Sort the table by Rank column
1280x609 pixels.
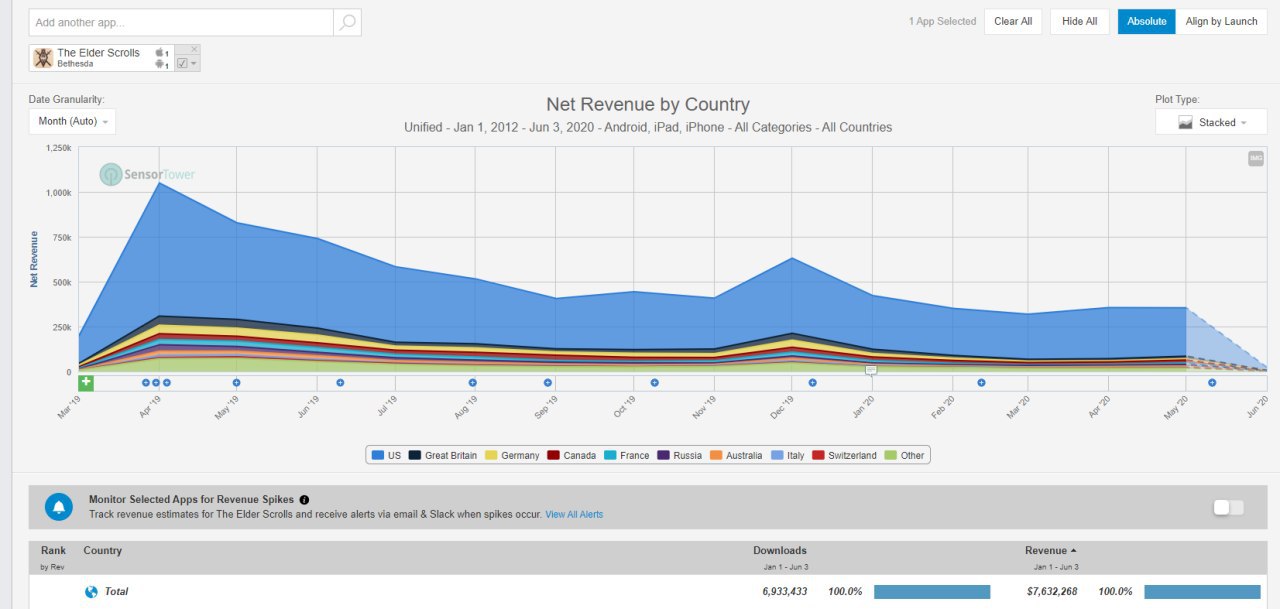click(53, 551)
